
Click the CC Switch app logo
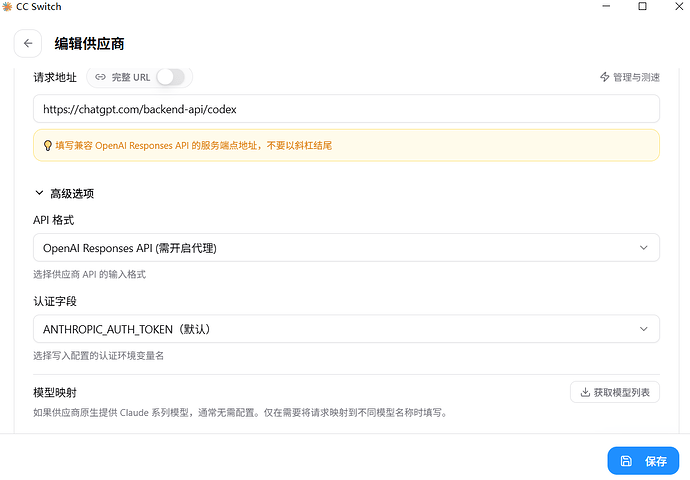(7, 7)
